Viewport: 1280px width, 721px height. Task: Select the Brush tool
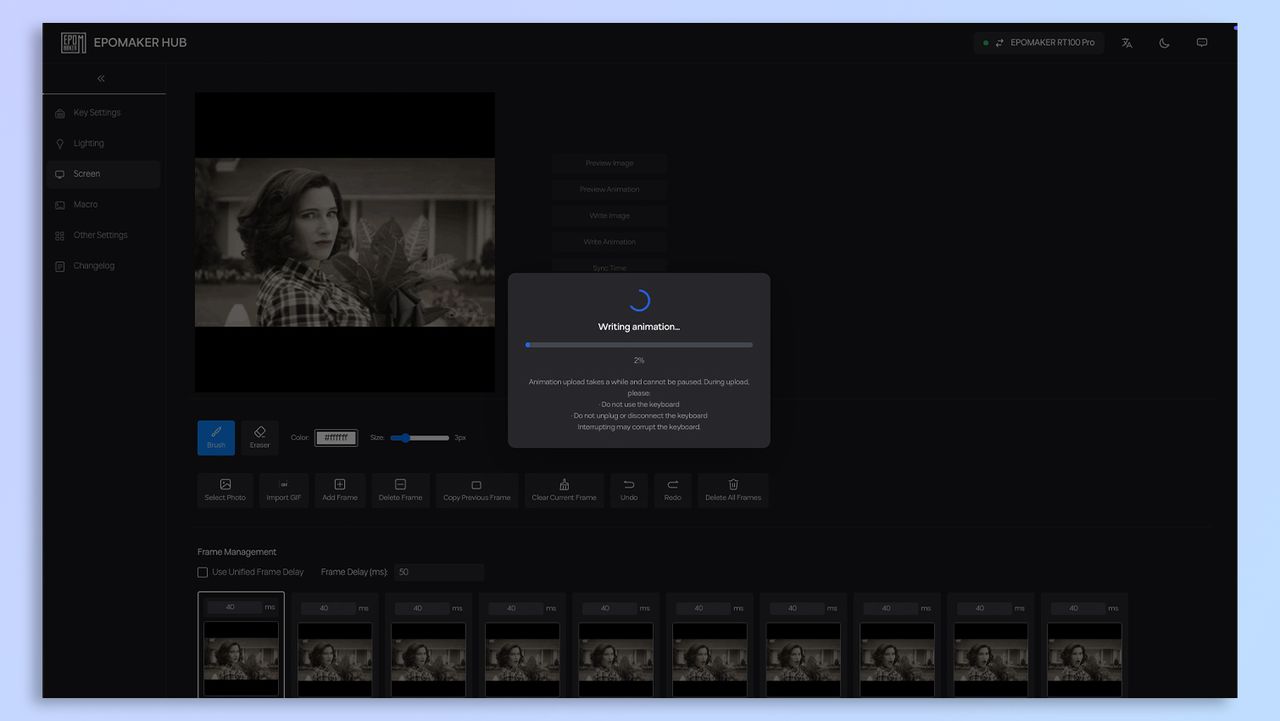click(216, 438)
